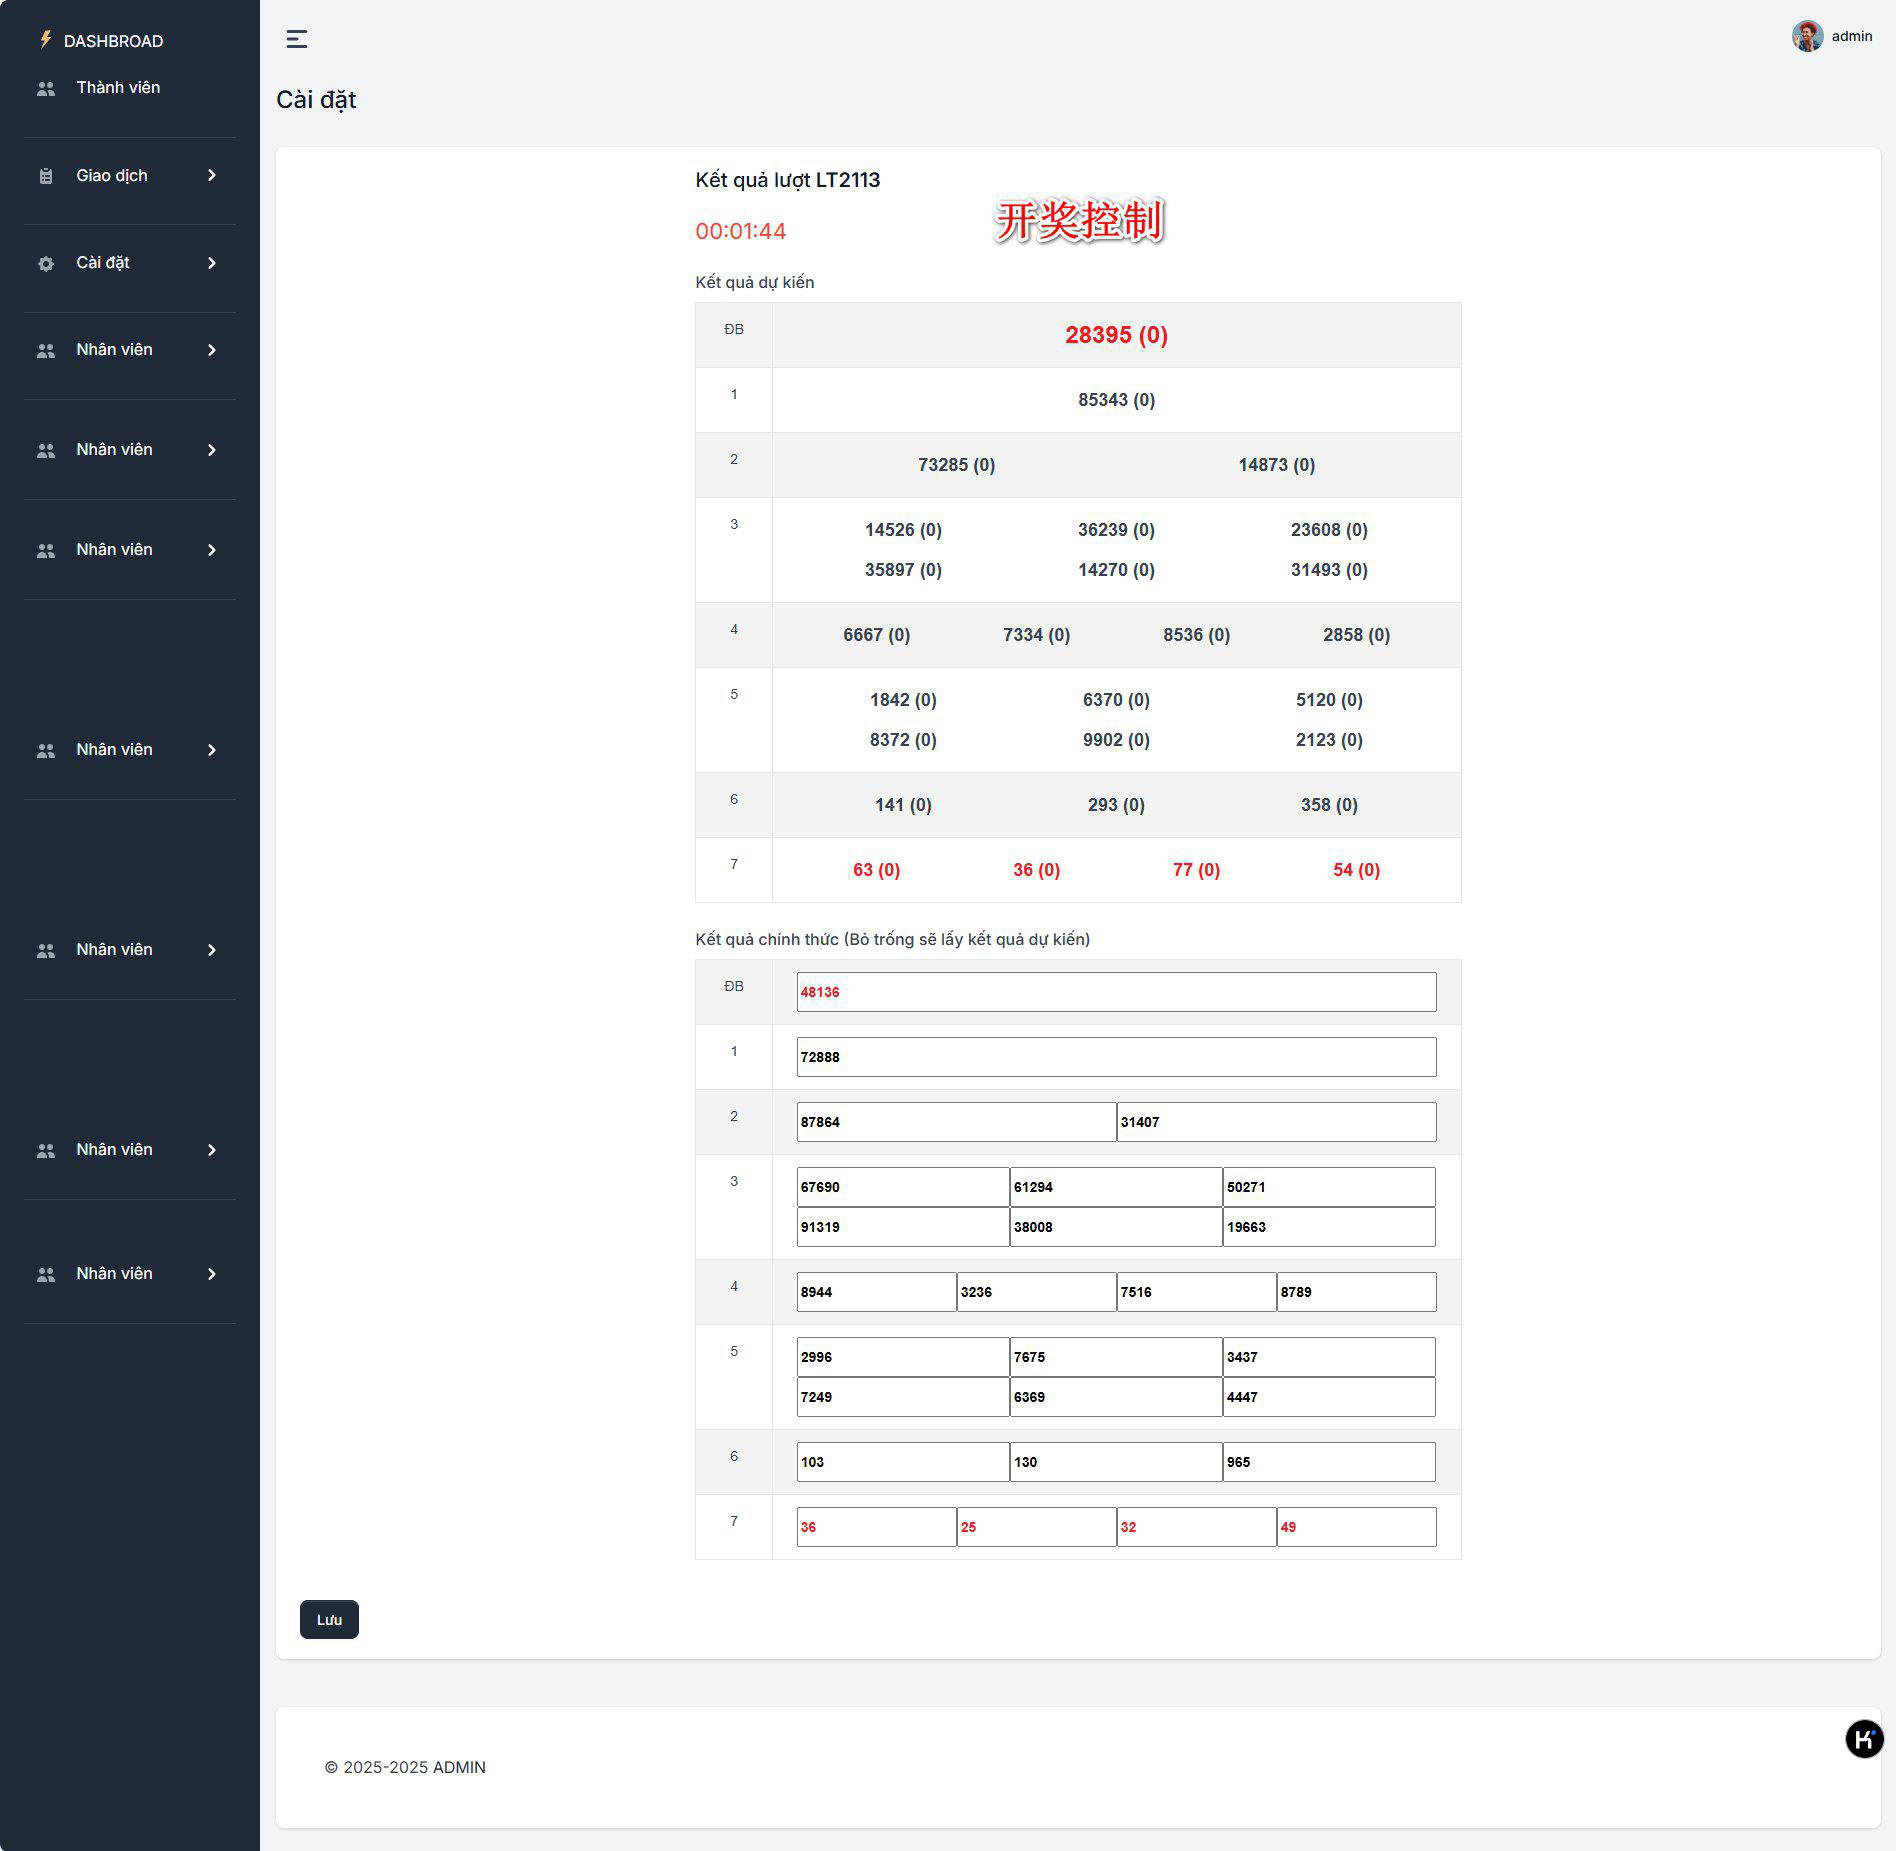
Task: Focus the prize 1 field with 72888
Action: pyautogui.click(x=1115, y=1057)
